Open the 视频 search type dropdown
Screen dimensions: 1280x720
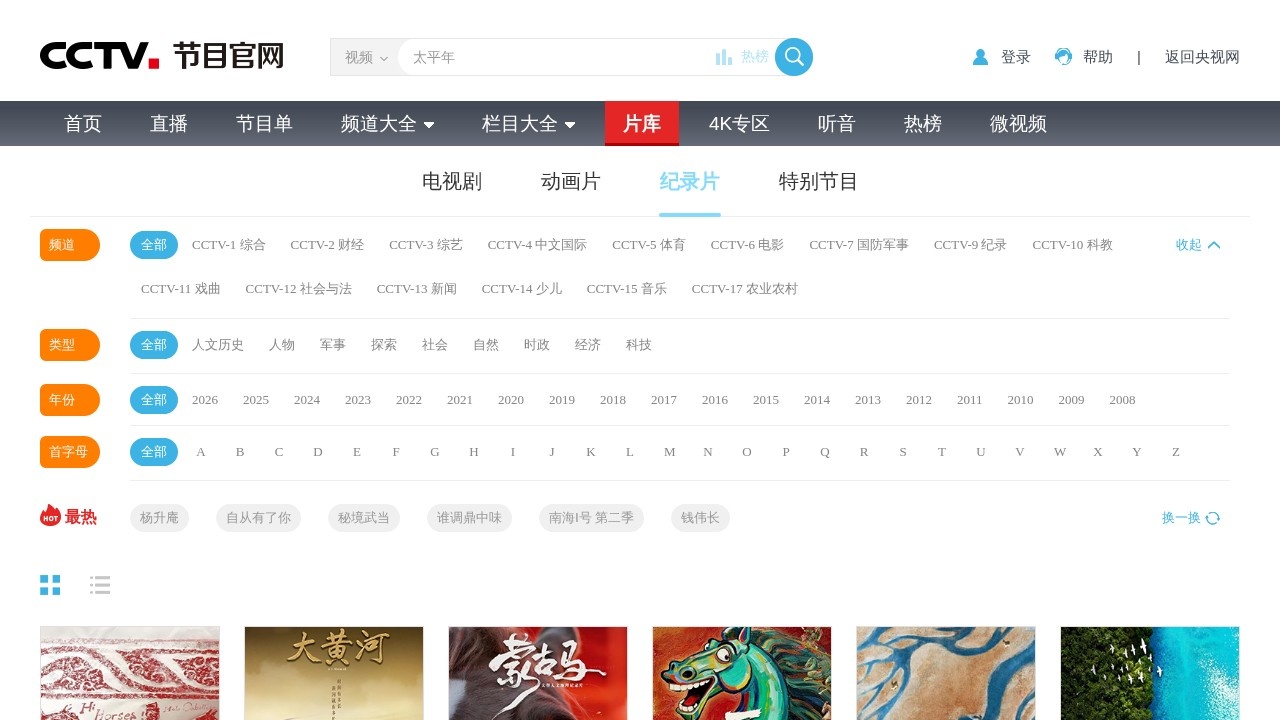[366, 57]
